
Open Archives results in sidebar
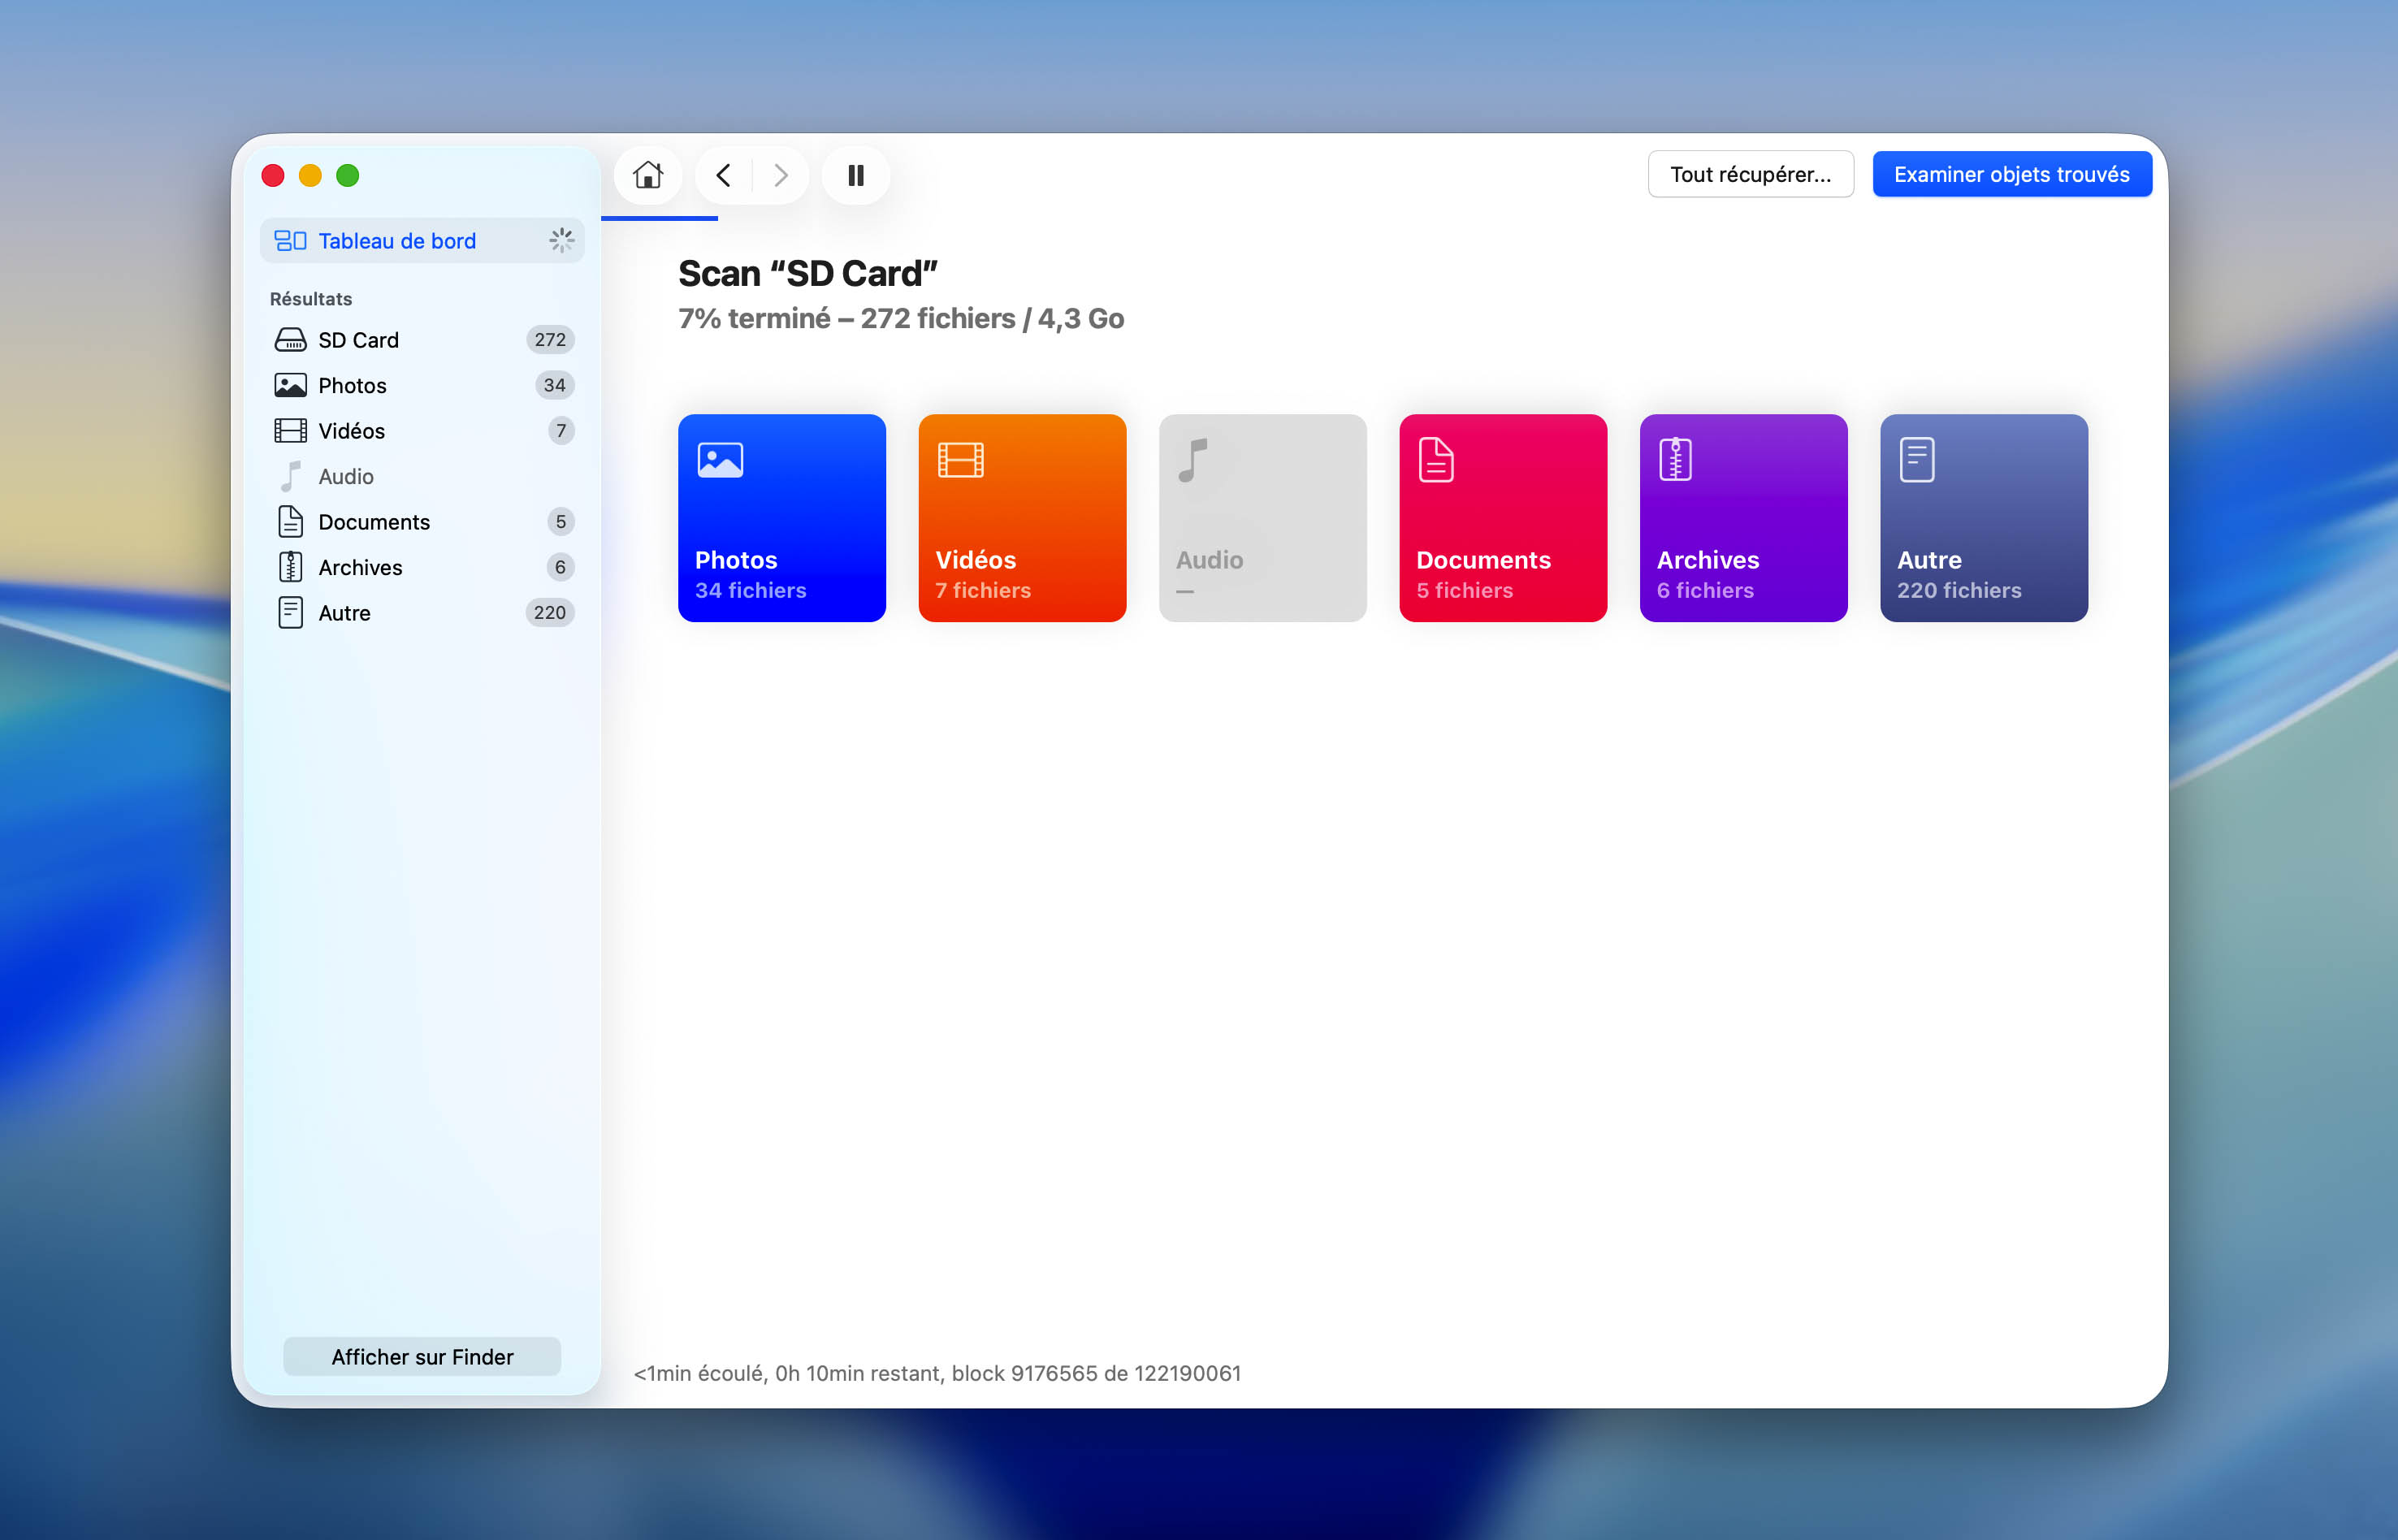click(422, 567)
